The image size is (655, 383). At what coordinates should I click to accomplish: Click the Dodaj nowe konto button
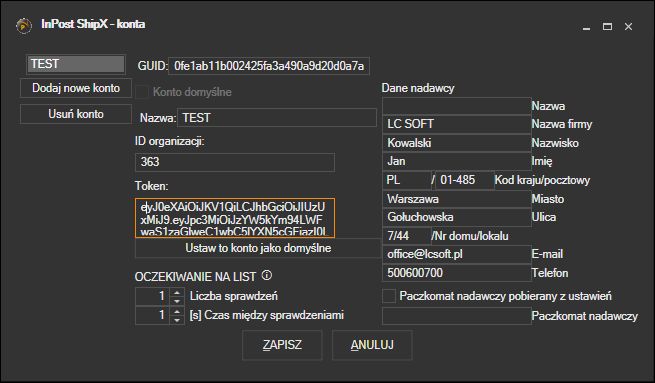pyautogui.click(x=76, y=88)
